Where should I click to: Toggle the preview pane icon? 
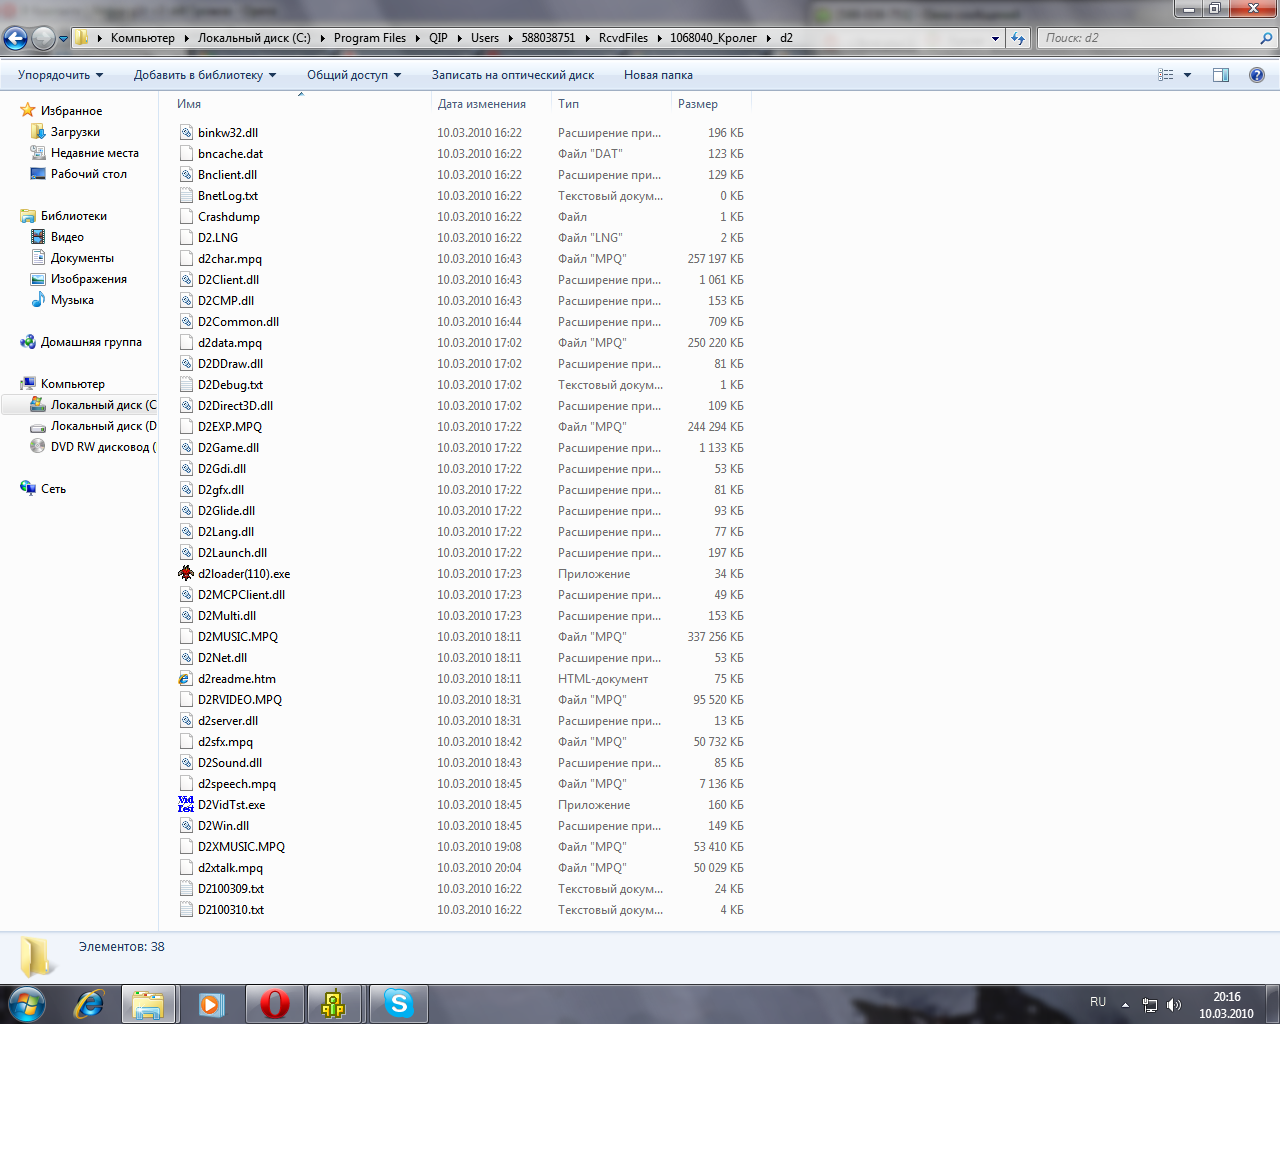click(x=1221, y=75)
